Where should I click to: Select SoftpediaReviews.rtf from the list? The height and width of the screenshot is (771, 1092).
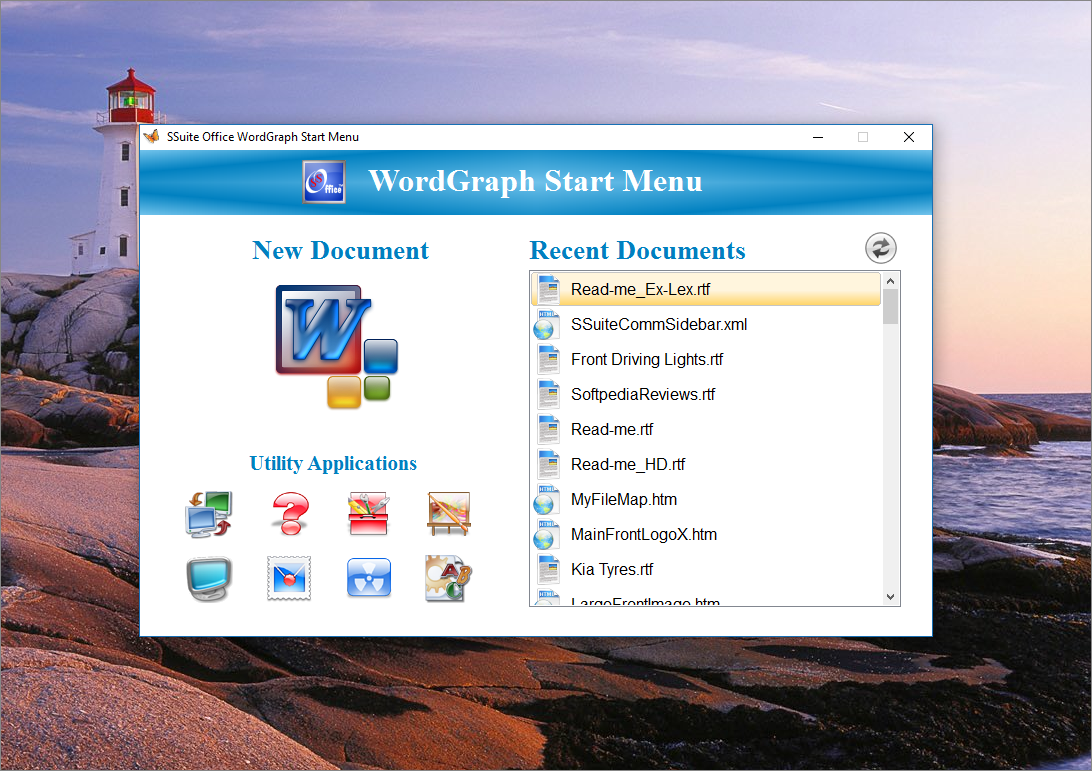click(642, 395)
